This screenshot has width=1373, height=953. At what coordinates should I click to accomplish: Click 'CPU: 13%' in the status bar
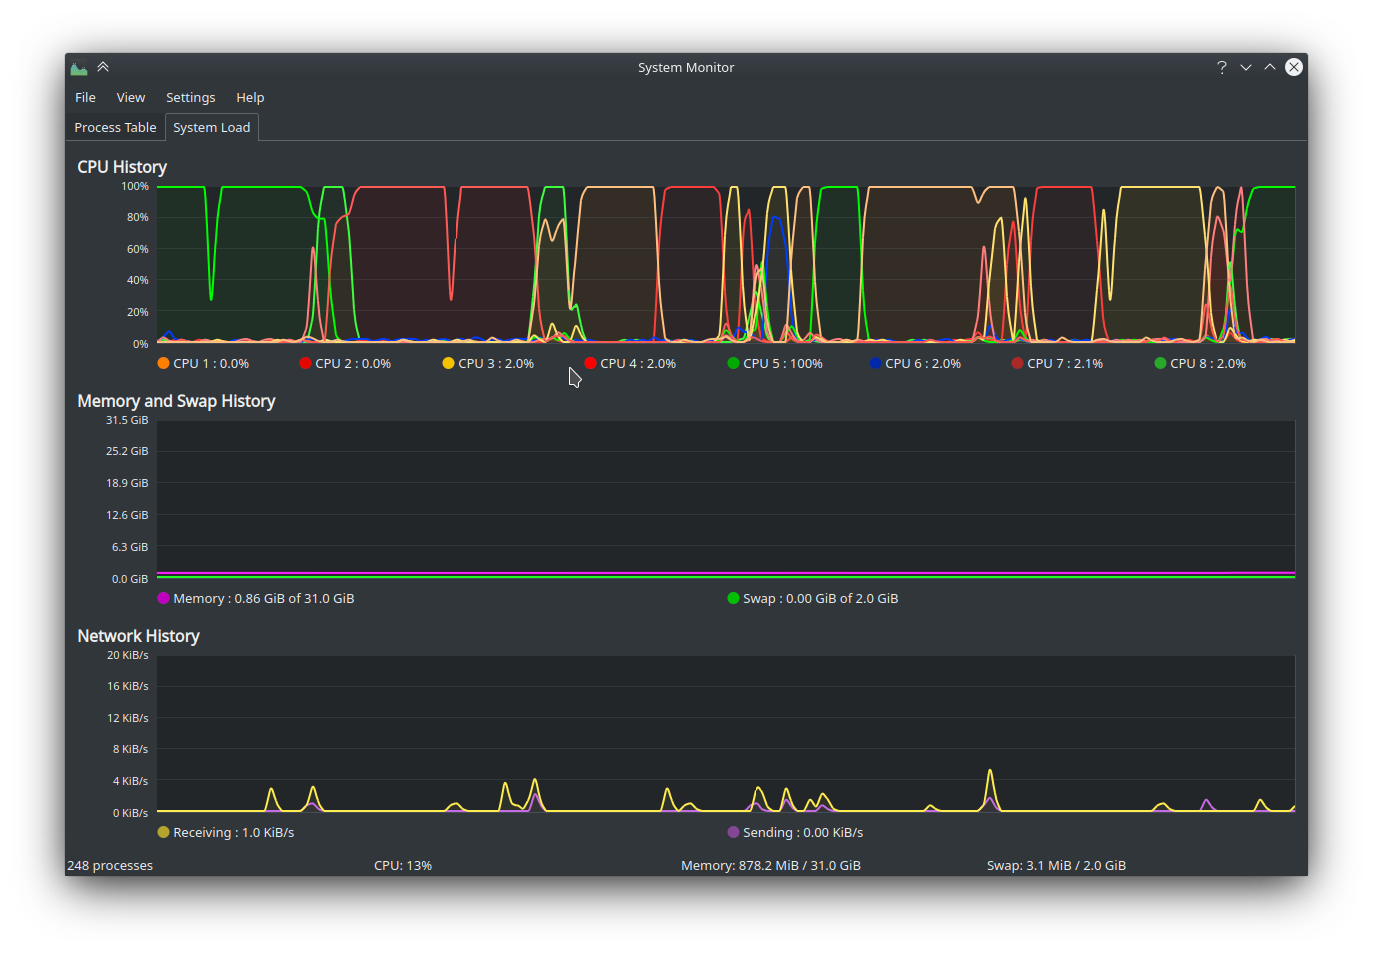coord(403,865)
